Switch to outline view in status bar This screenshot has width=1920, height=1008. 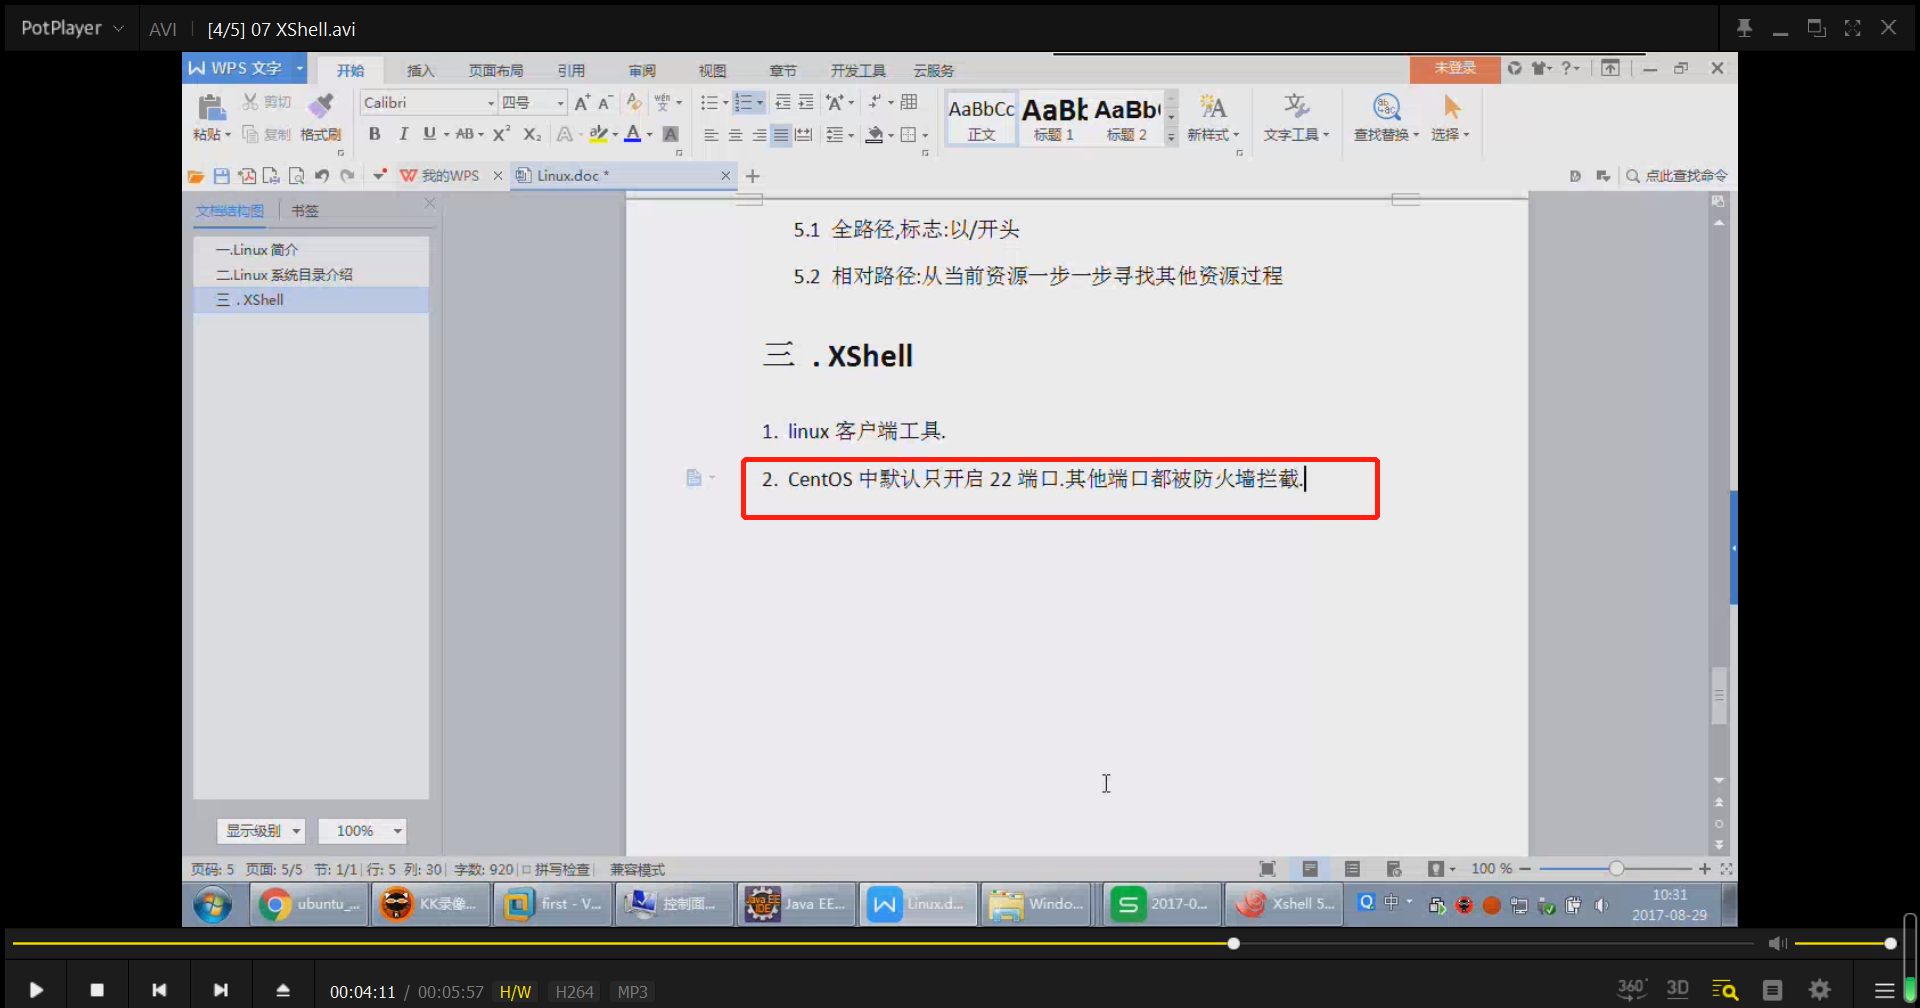click(x=1352, y=869)
